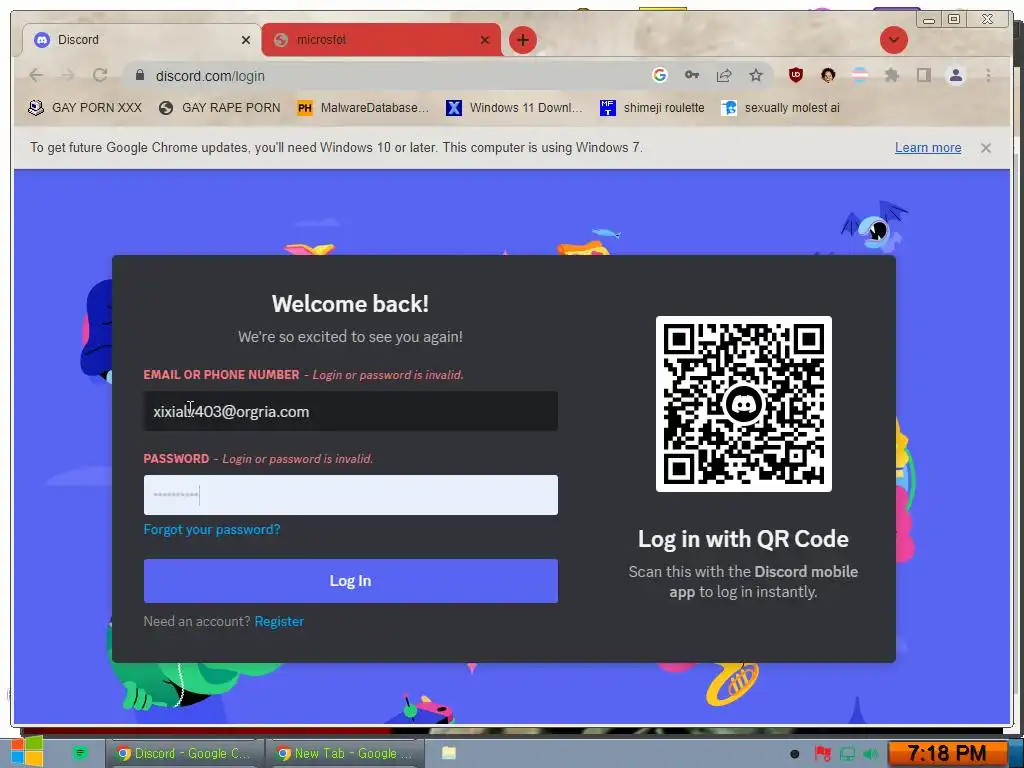The image size is (1024, 768).
Task: Go forward to the next page
Action: tap(68, 75)
